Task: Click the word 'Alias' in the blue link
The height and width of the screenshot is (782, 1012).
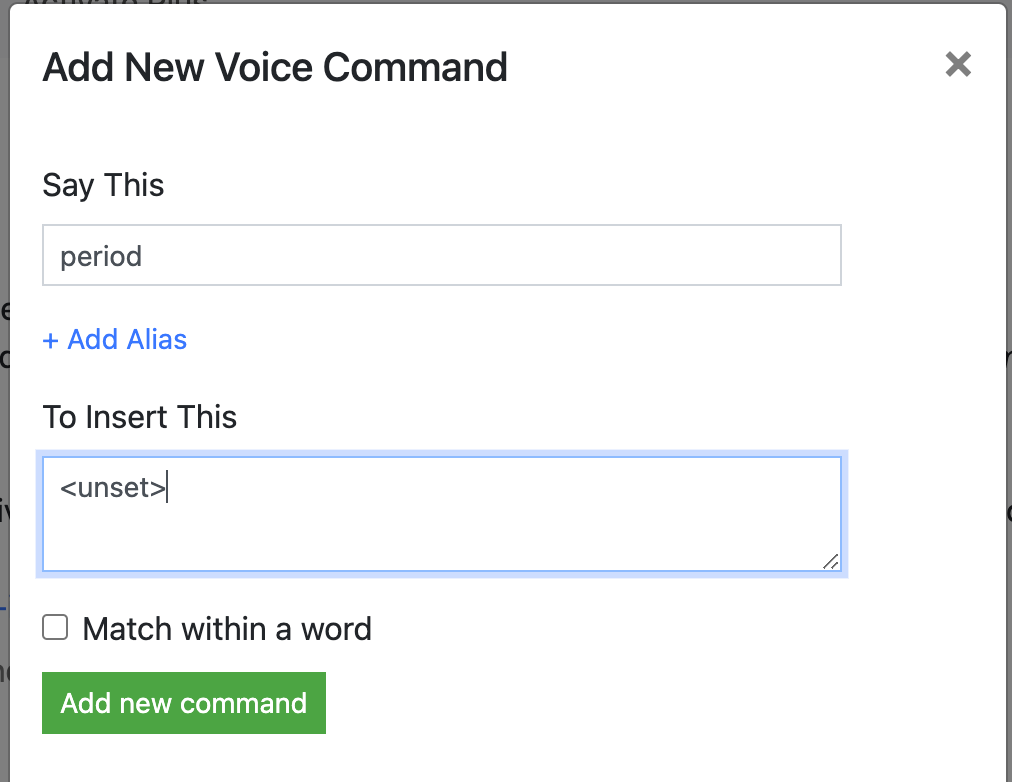Action: point(157,340)
